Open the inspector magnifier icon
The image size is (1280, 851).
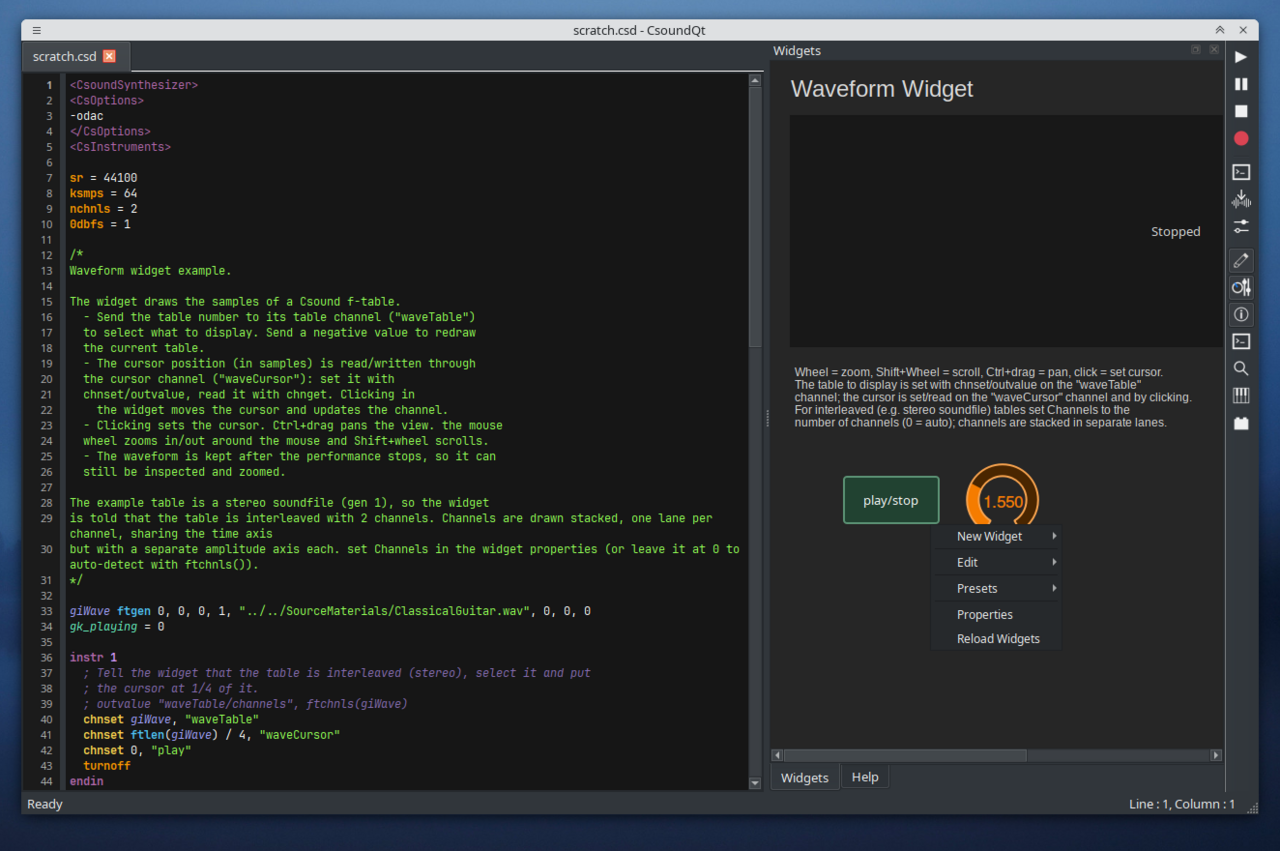tap(1241, 368)
